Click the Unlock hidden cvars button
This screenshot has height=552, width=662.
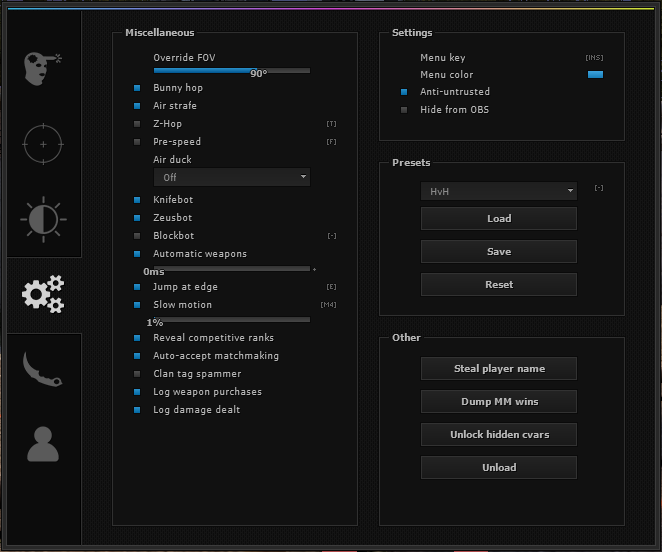point(498,435)
